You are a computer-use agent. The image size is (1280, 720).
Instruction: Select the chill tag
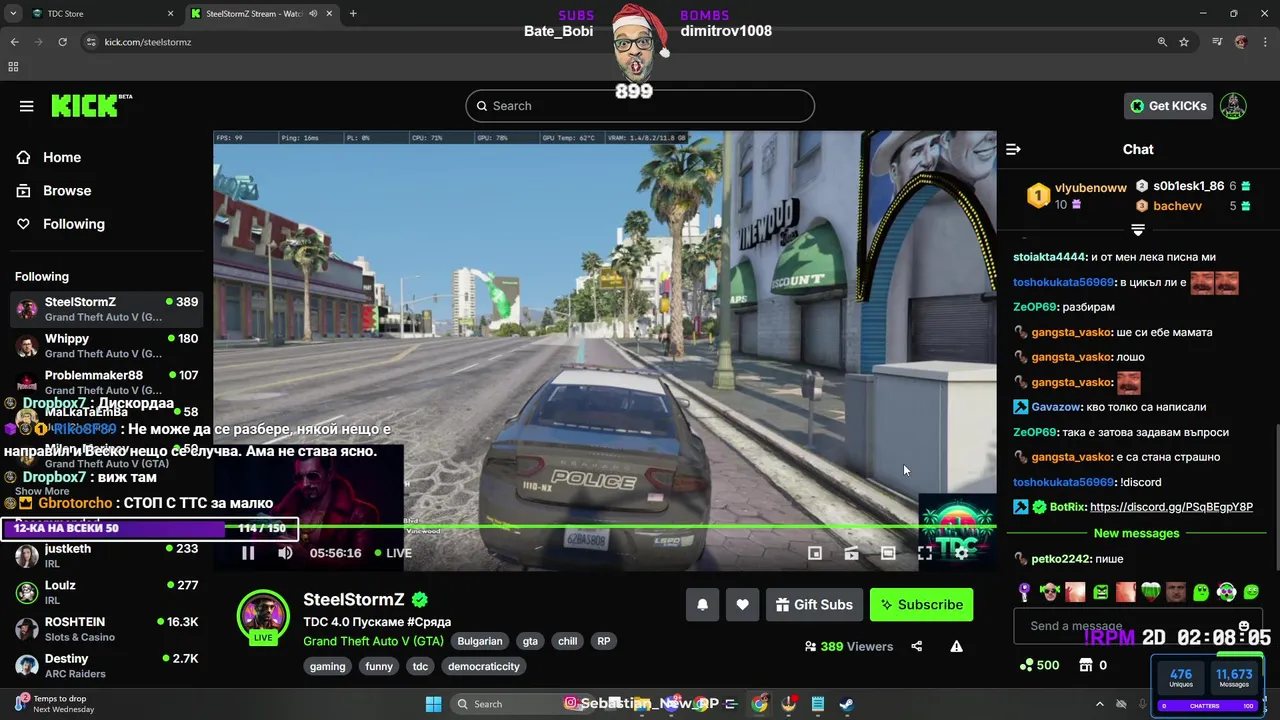tap(568, 641)
